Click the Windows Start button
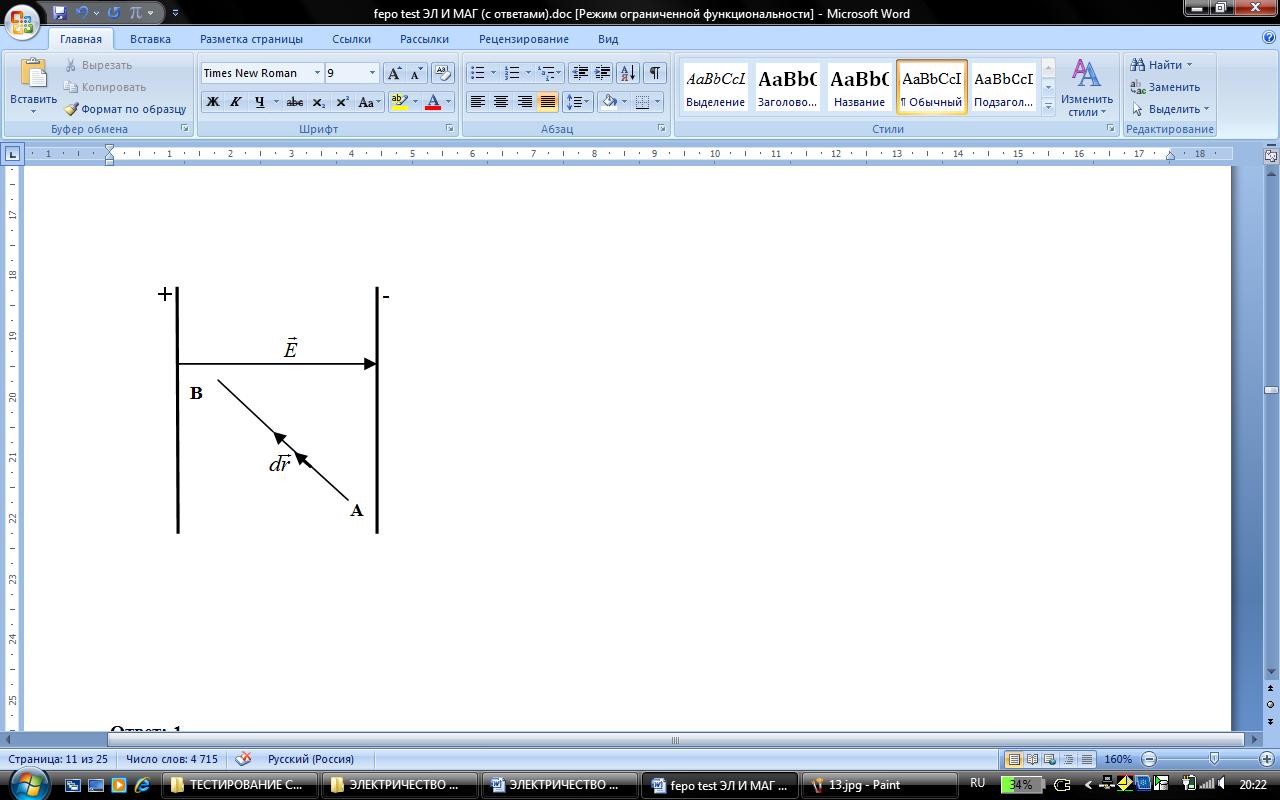The image size is (1280, 800). click(27, 784)
